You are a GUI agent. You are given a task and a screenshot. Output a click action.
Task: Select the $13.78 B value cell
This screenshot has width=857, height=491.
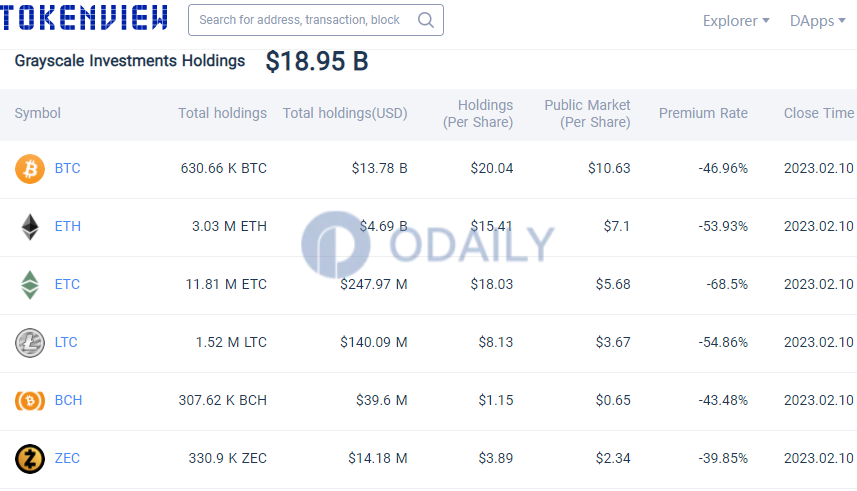pyautogui.click(x=379, y=168)
